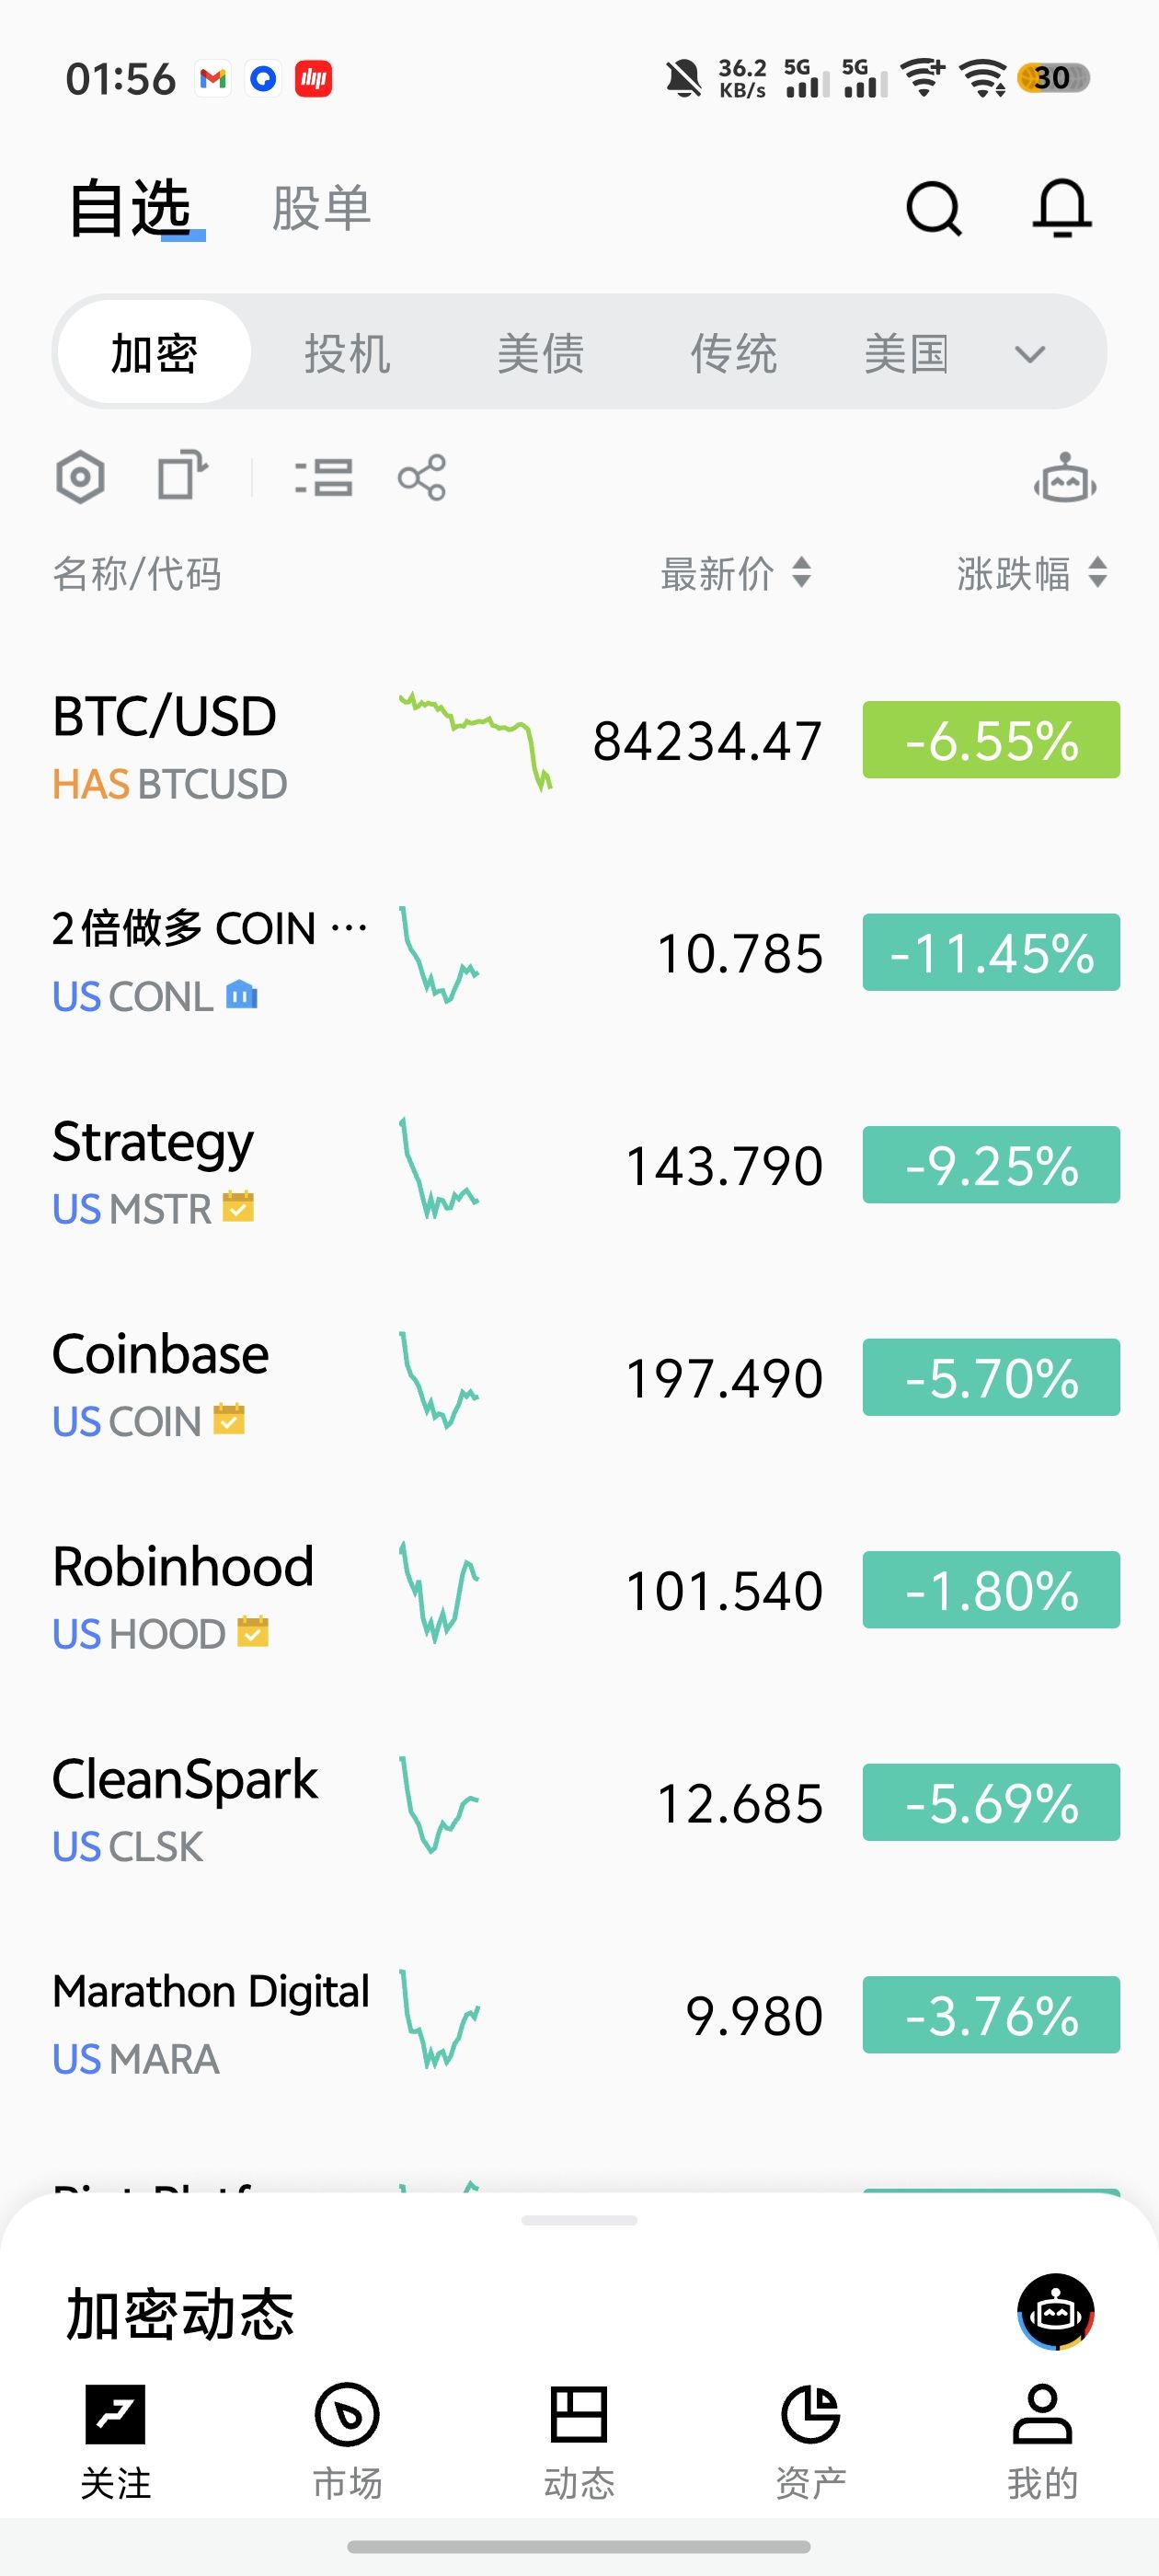1159x2576 pixels.
Task: Tap the 加密动态 sheet drag handle
Action: point(579,2220)
